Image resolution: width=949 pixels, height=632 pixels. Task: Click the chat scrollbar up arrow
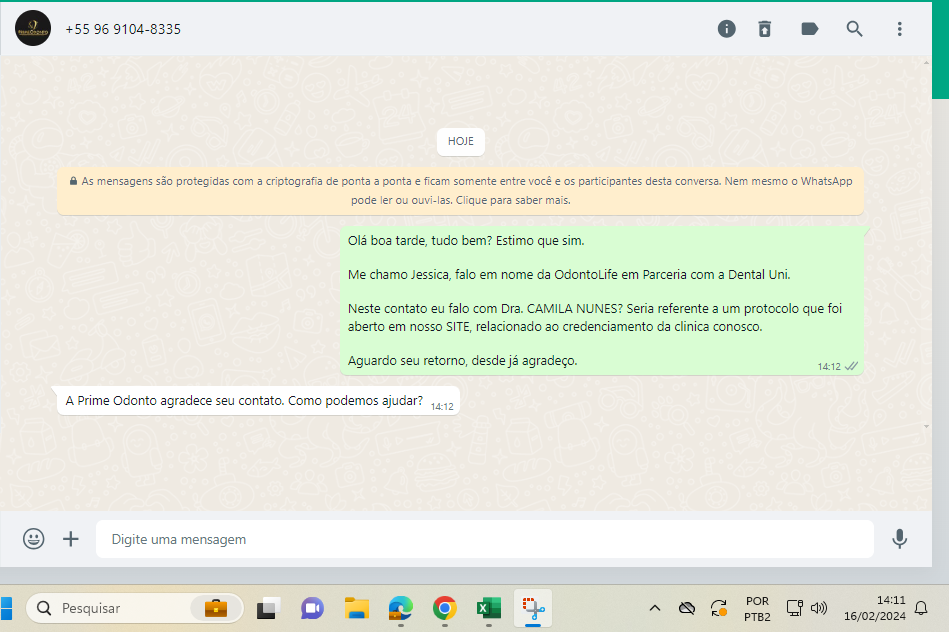tap(926, 62)
